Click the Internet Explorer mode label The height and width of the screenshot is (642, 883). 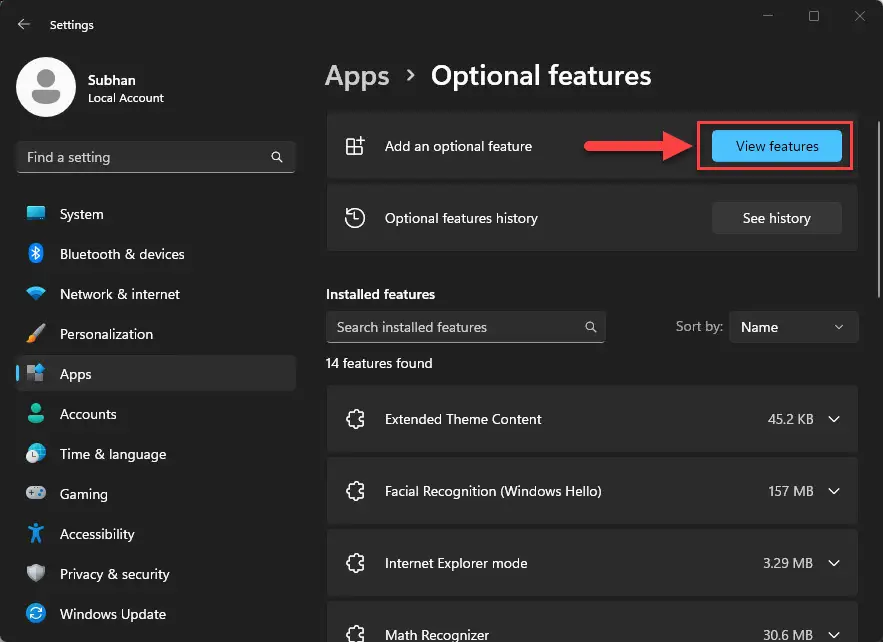point(456,563)
